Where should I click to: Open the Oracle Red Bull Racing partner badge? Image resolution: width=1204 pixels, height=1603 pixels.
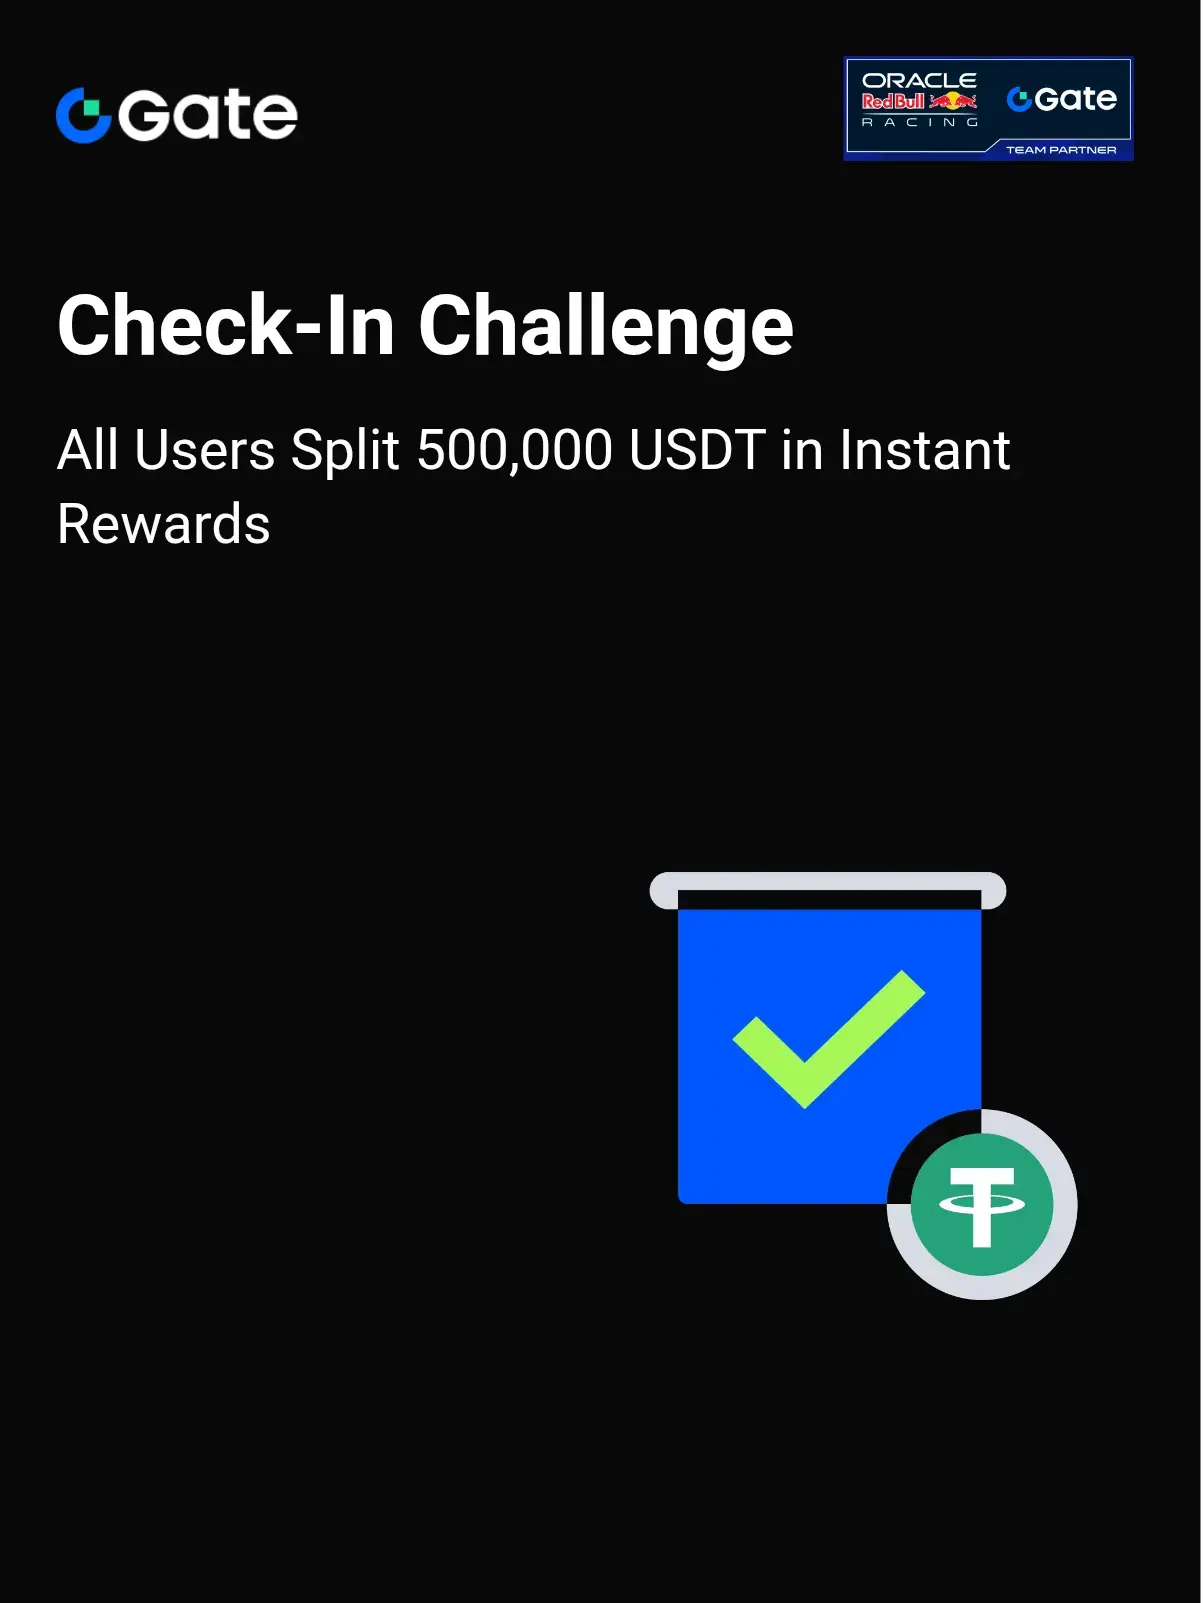[988, 108]
